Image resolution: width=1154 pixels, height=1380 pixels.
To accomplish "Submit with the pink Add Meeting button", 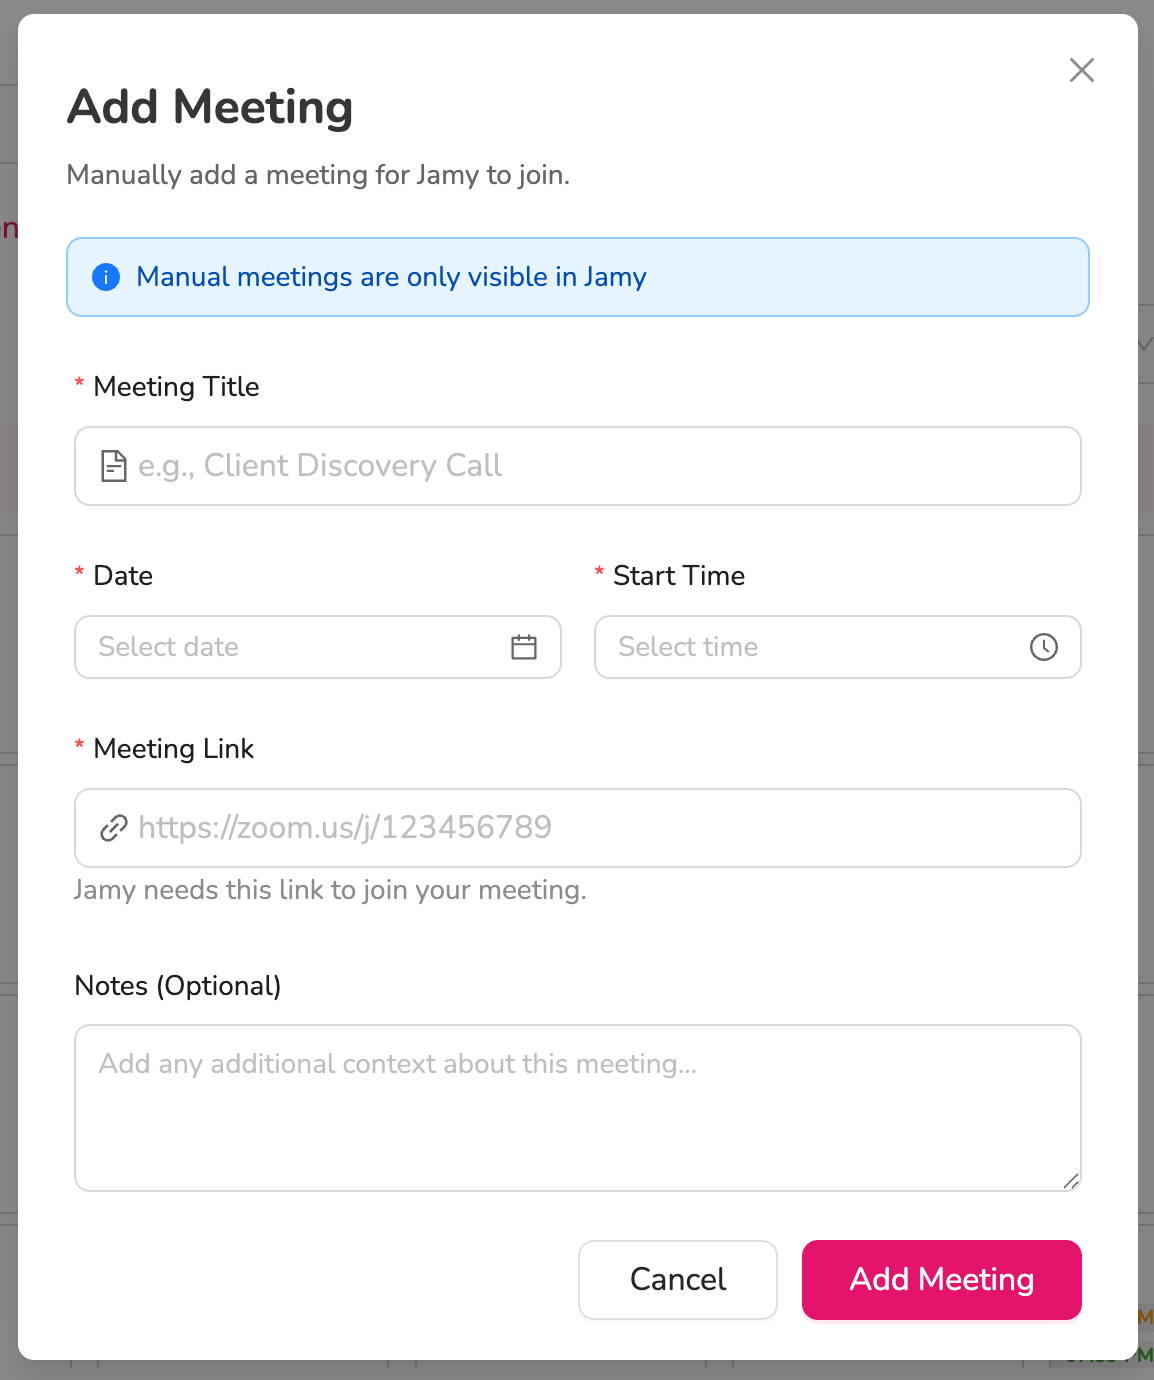I will click(x=942, y=1280).
